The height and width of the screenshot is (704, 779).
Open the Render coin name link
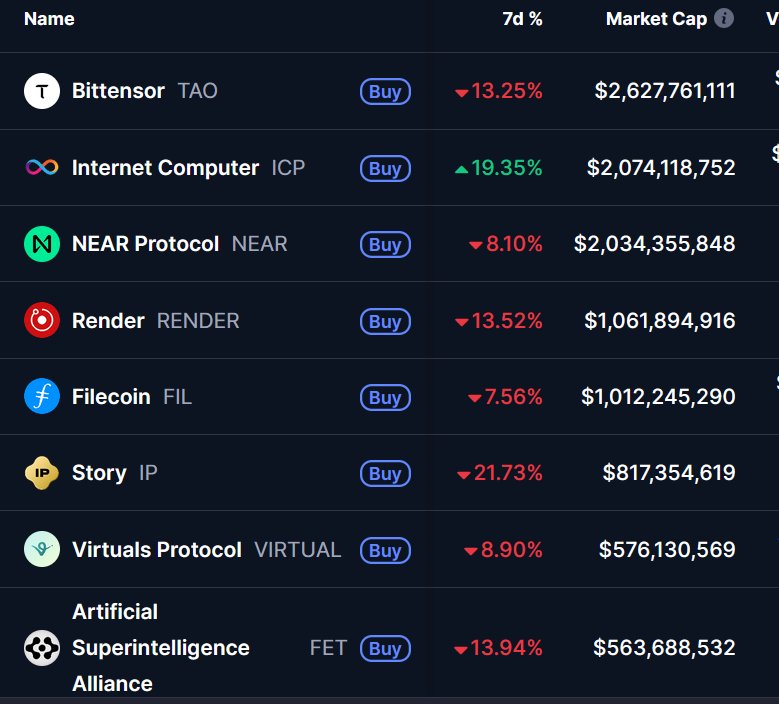click(108, 321)
